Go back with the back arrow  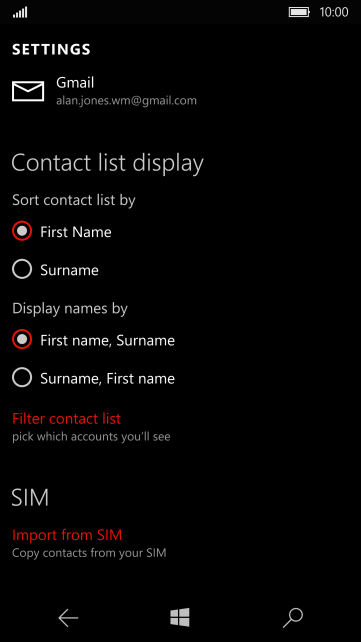coord(68,618)
